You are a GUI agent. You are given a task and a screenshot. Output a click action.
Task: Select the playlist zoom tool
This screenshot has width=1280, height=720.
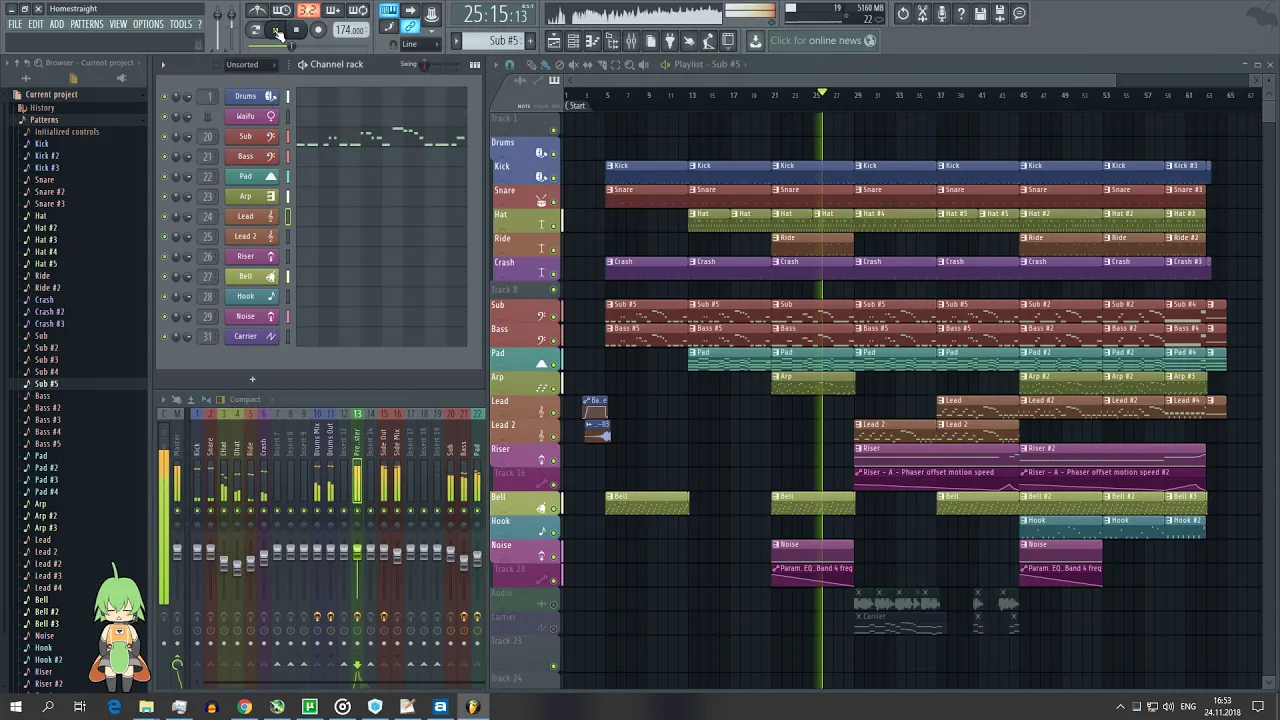[x=629, y=65]
